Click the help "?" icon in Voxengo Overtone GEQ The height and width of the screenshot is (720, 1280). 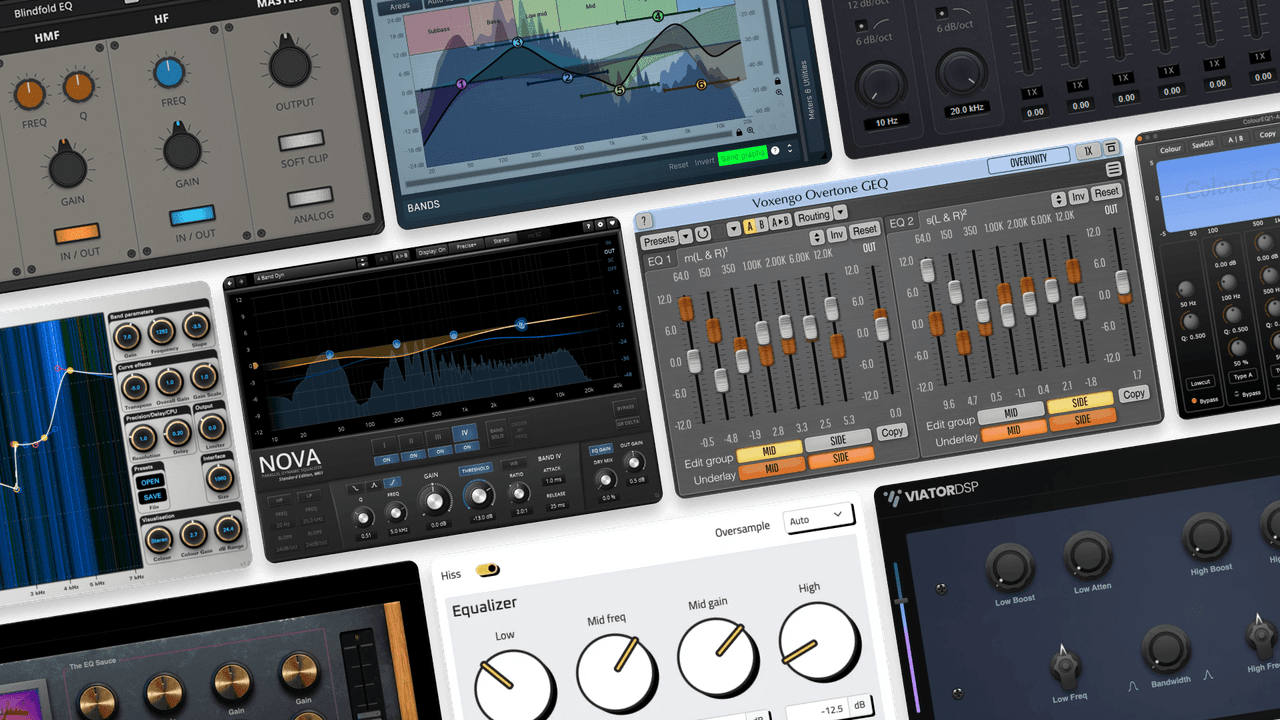coord(644,221)
